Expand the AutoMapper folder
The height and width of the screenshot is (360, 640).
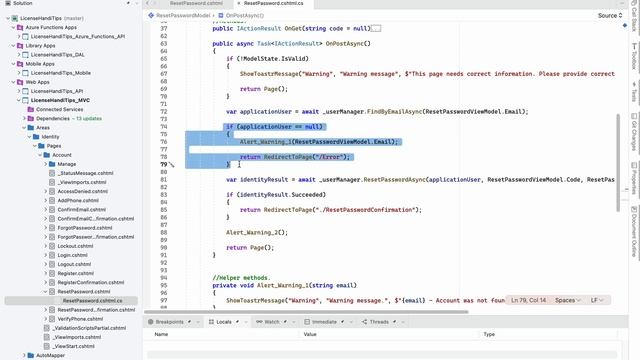tap(24, 356)
